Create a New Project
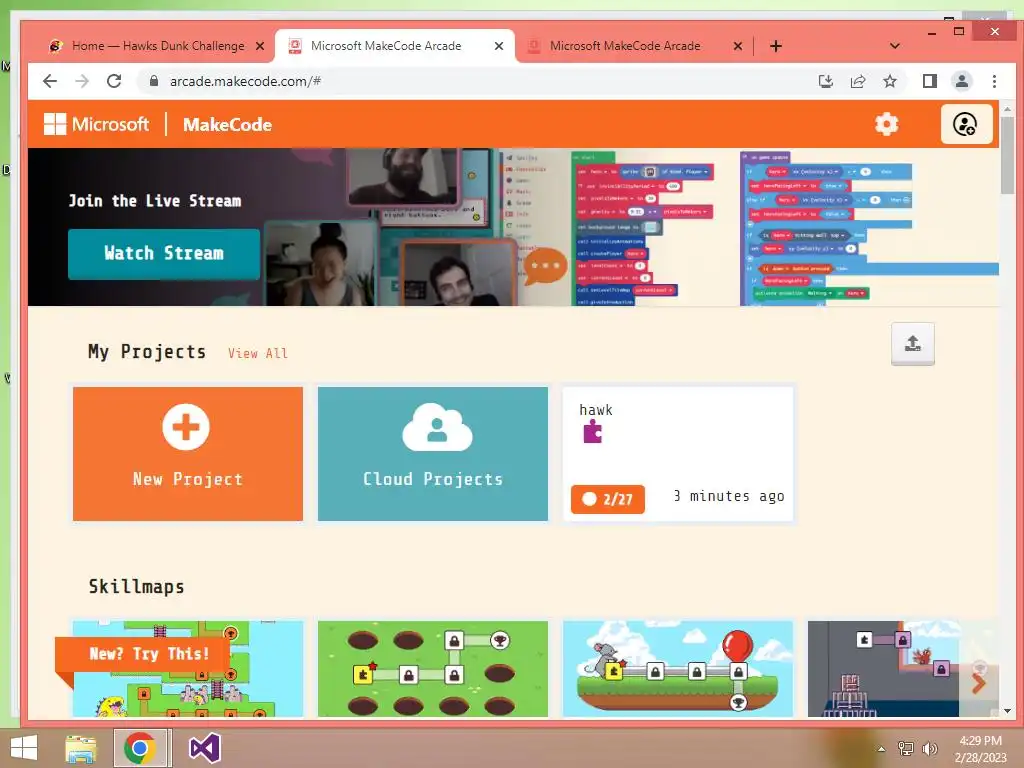Screen dimensions: 1024x768 coord(187,454)
